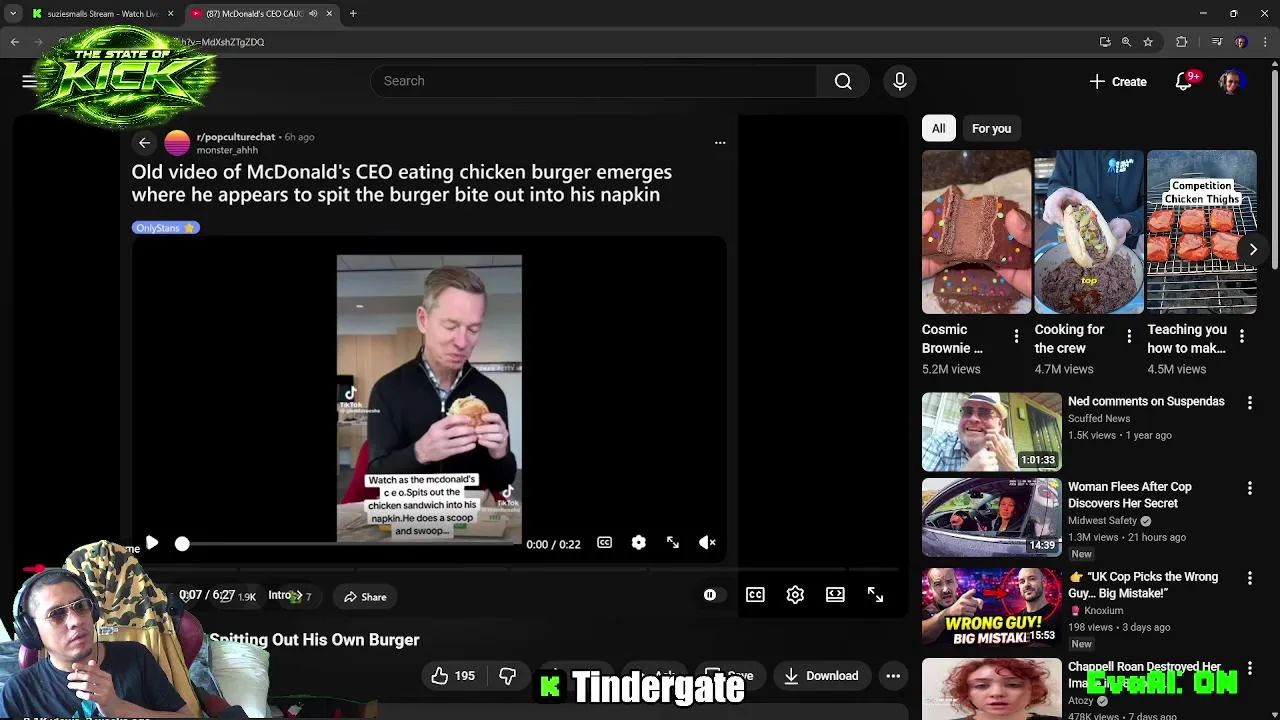The image size is (1280, 720).
Task: Open the YouTube hamburger guide menu
Action: [29, 81]
